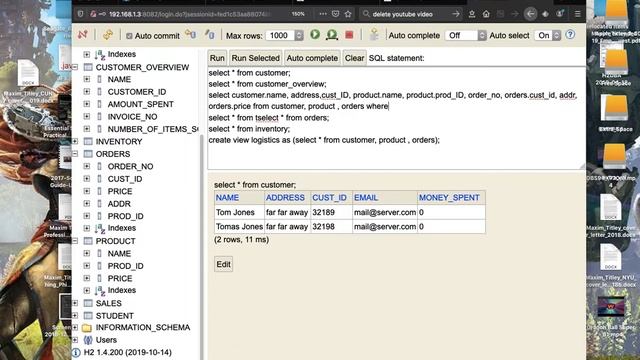Click the Edit button below the results
The image size is (640, 360).
(x=223, y=264)
